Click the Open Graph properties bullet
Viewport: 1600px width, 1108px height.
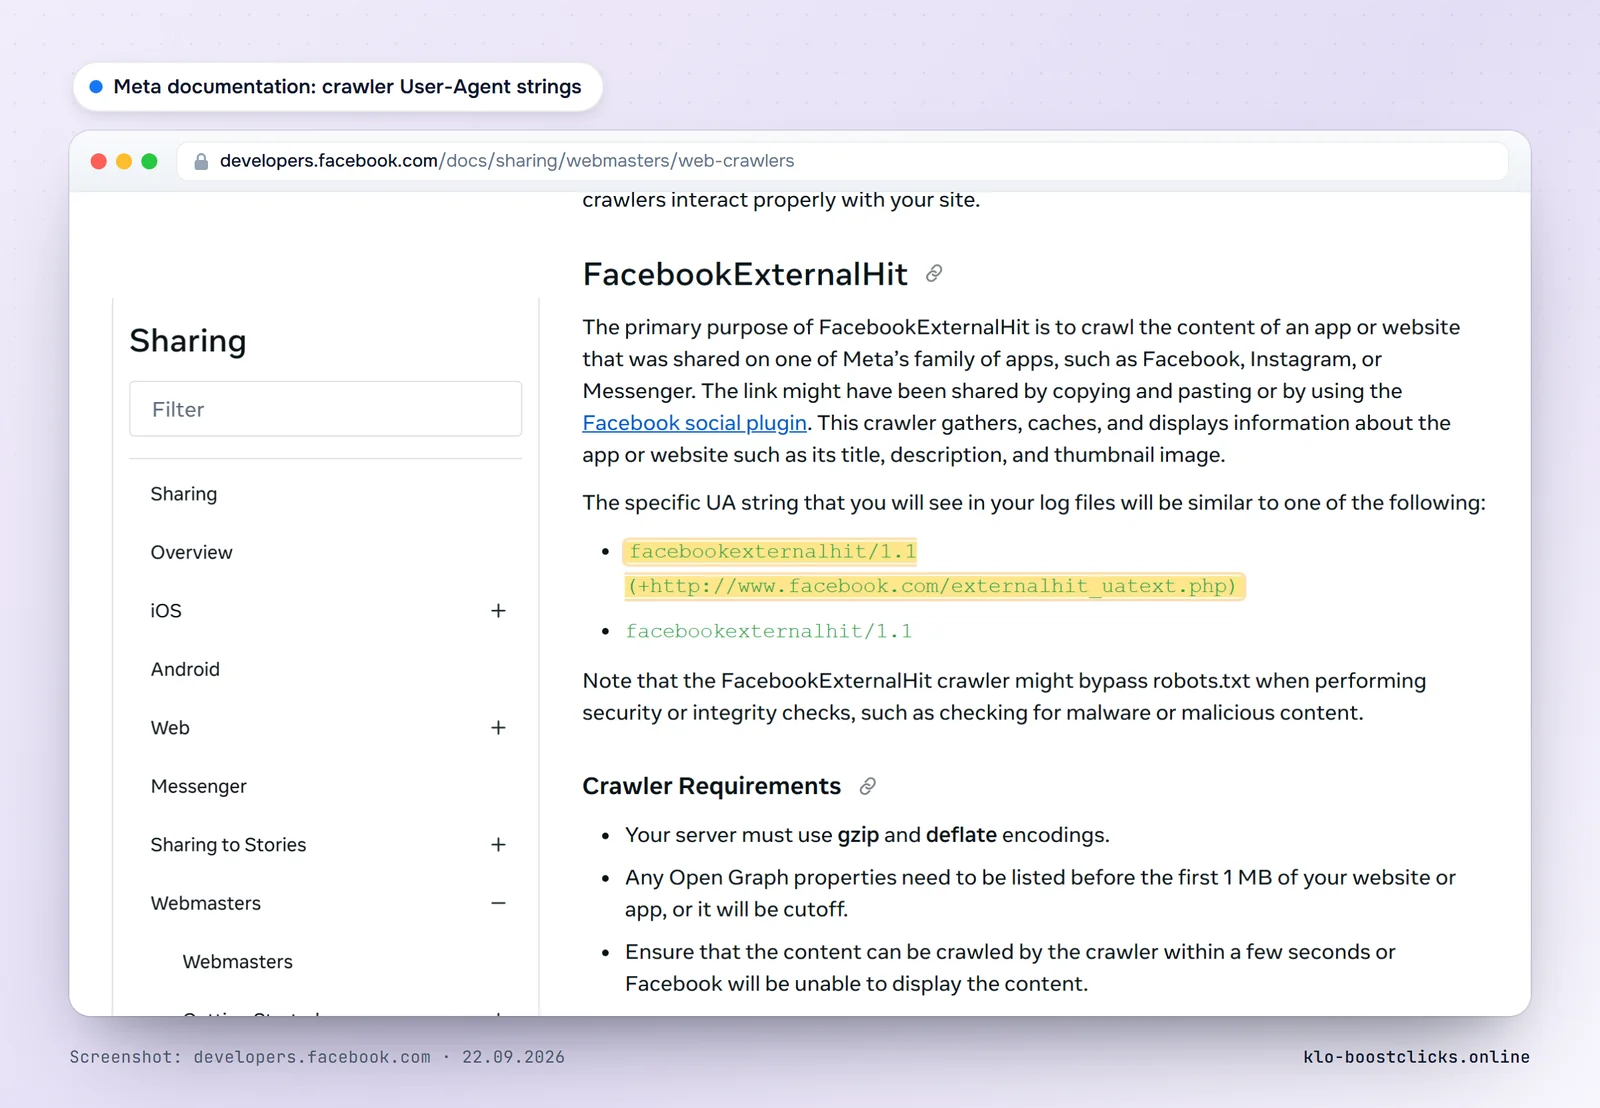[x=1040, y=893]
